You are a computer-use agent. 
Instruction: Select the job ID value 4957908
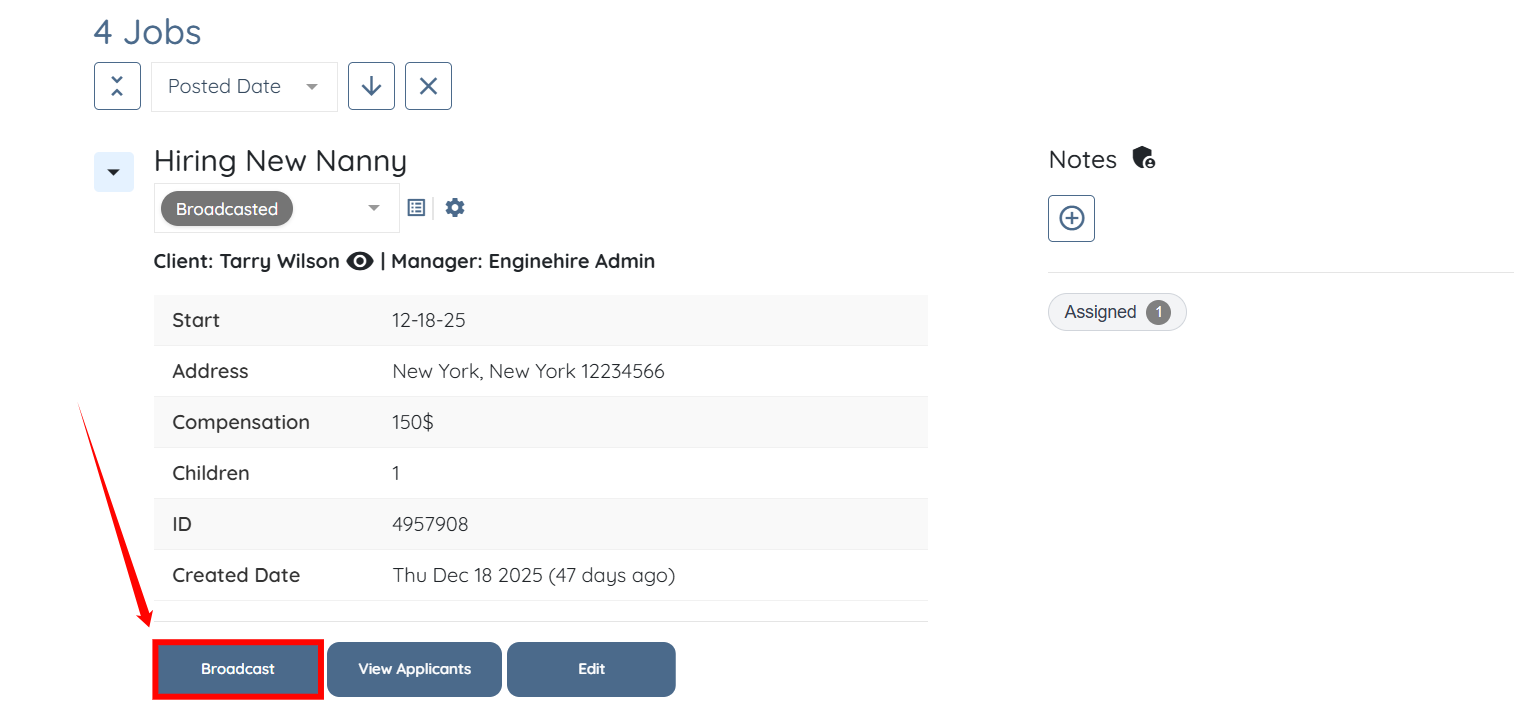[x=430, y=524]
